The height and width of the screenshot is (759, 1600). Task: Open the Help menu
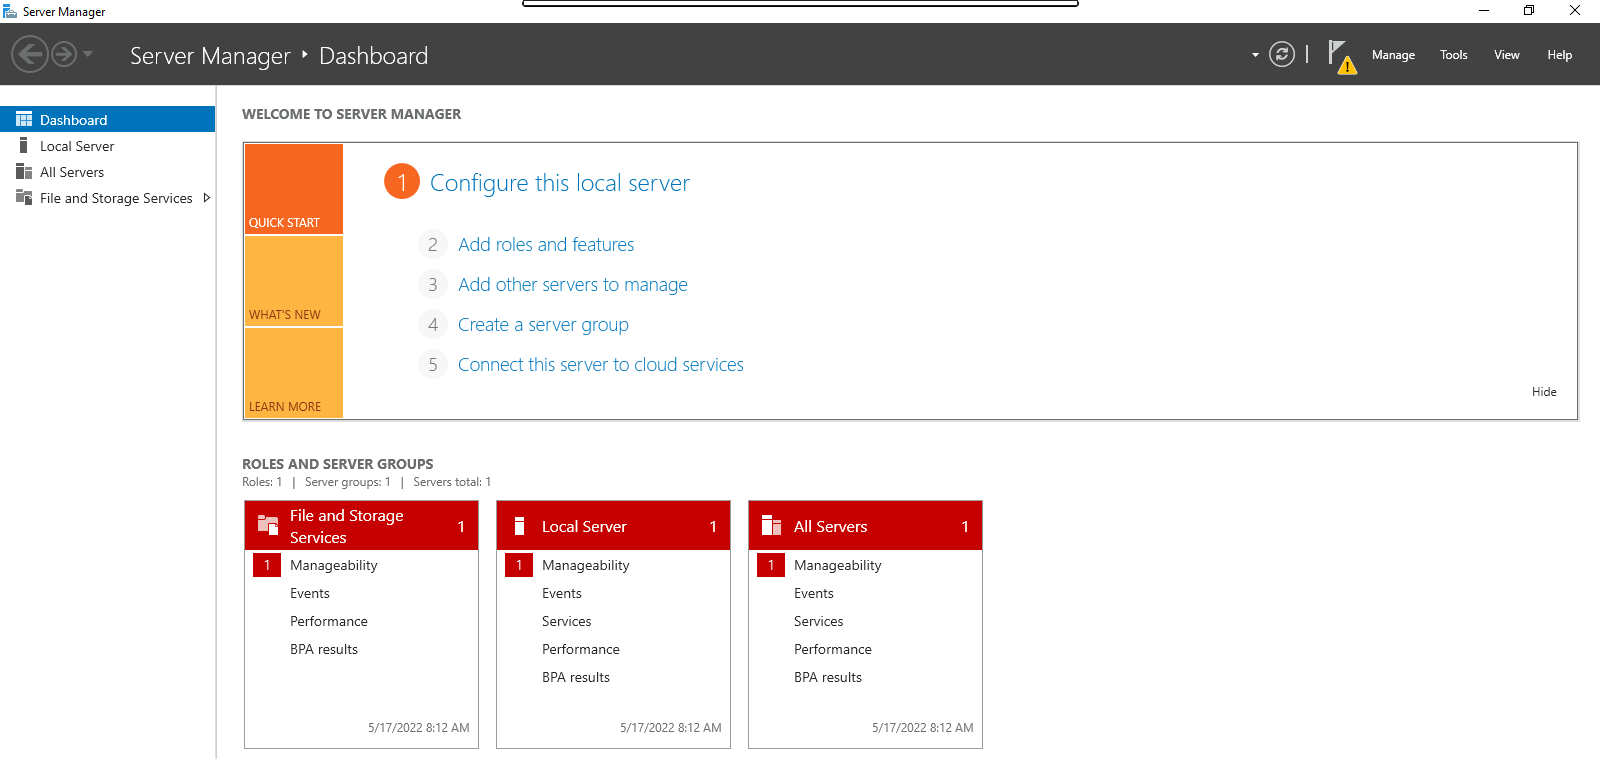(1560, 55)
